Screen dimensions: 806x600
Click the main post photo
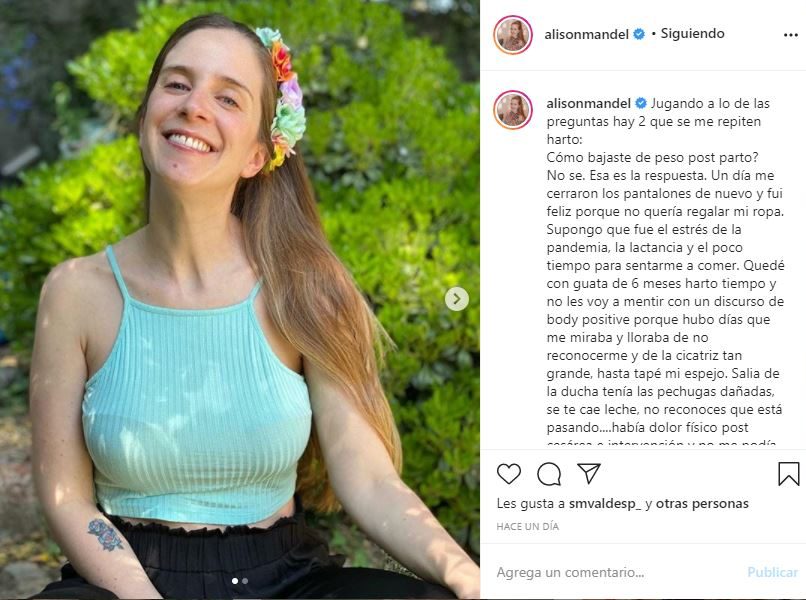coord(240,300)
